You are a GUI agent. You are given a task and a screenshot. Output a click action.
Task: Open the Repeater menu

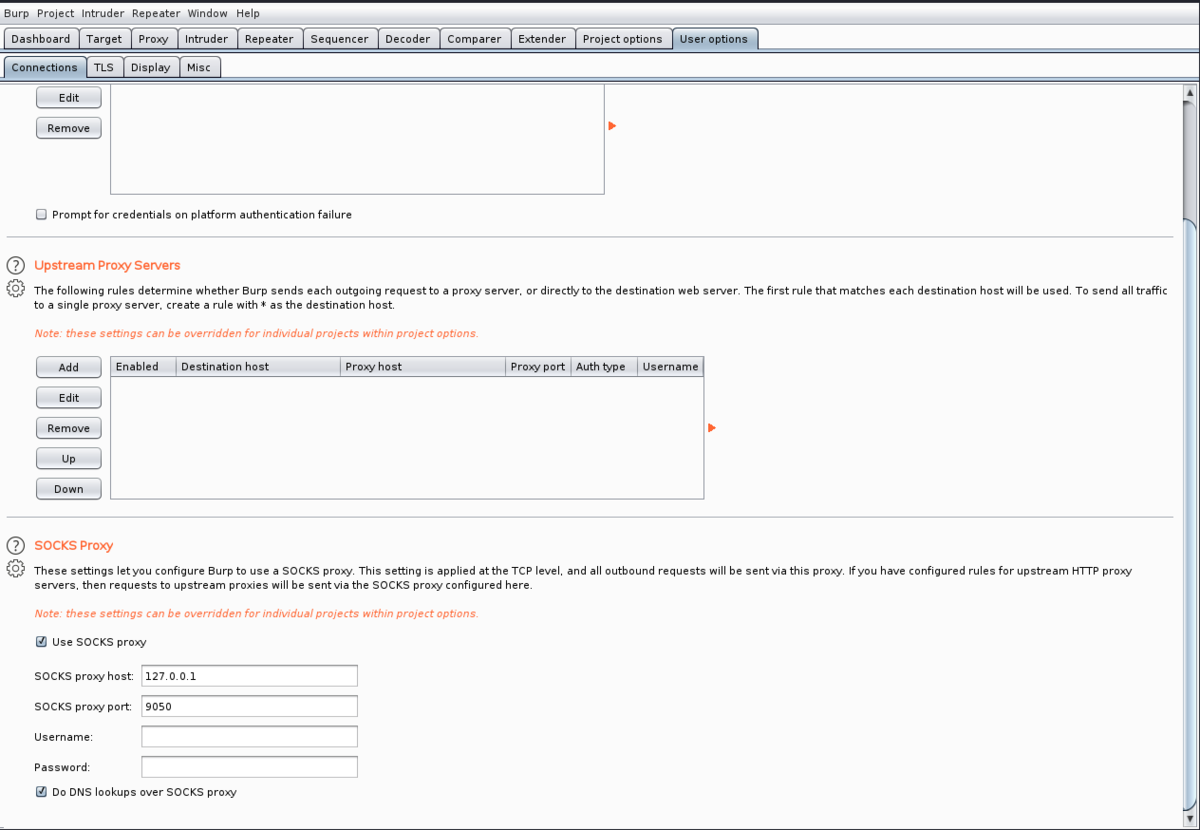156,13
